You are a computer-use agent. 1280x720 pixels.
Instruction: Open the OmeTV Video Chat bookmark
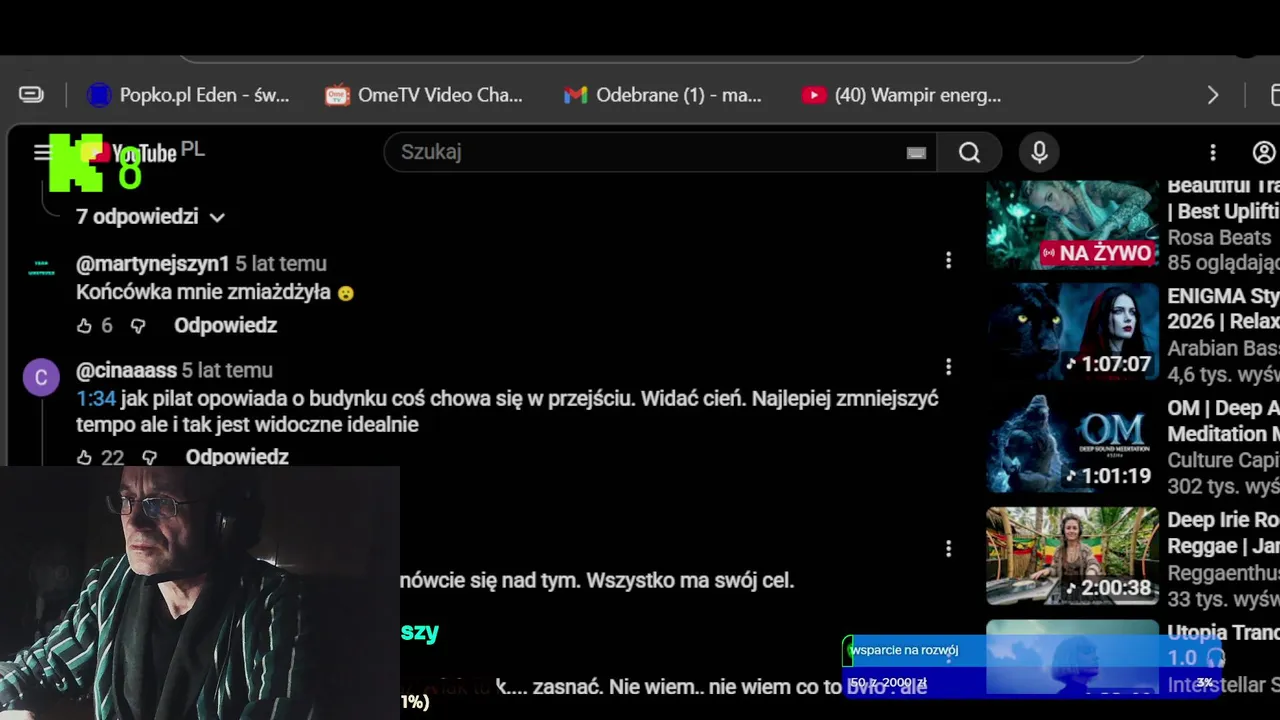424,95
